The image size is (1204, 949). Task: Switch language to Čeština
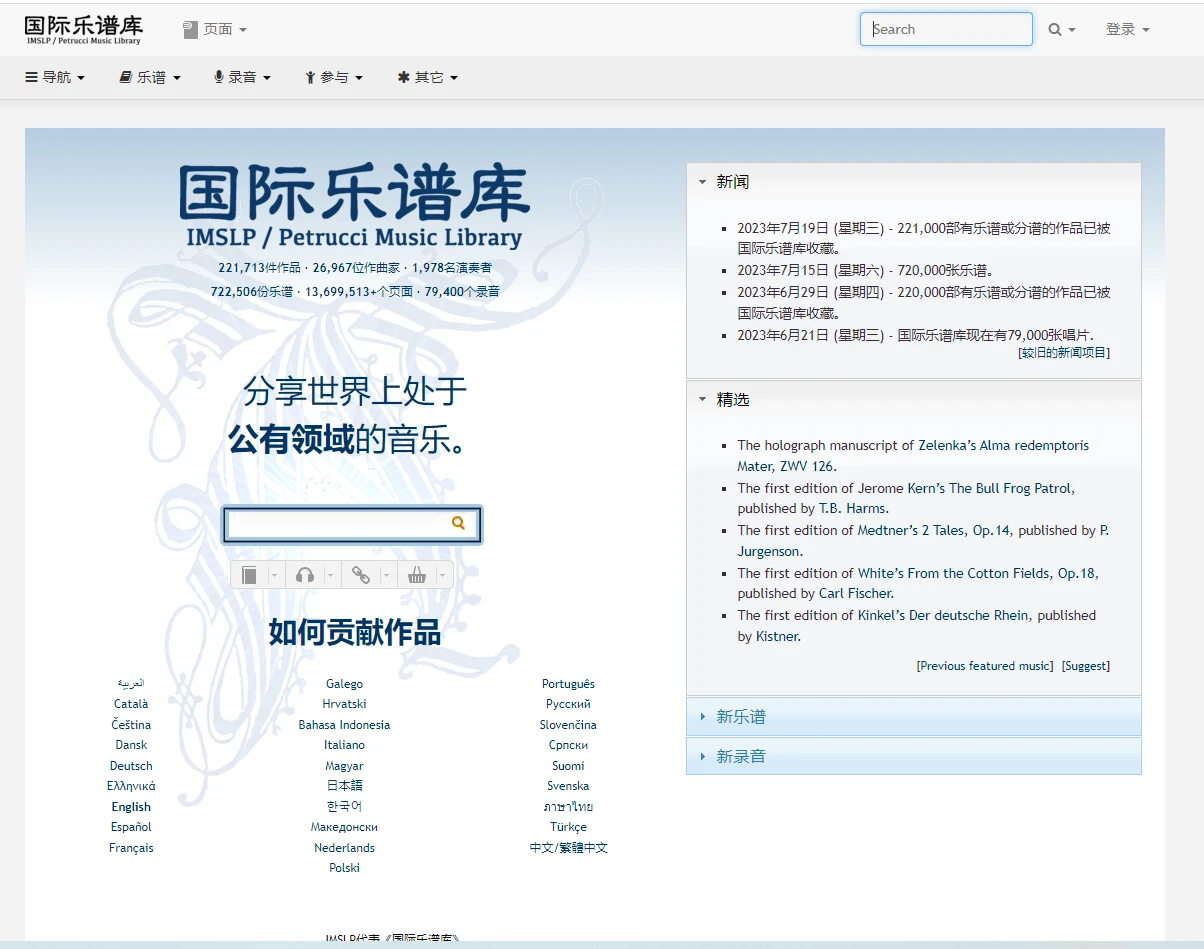pos(131,725)
